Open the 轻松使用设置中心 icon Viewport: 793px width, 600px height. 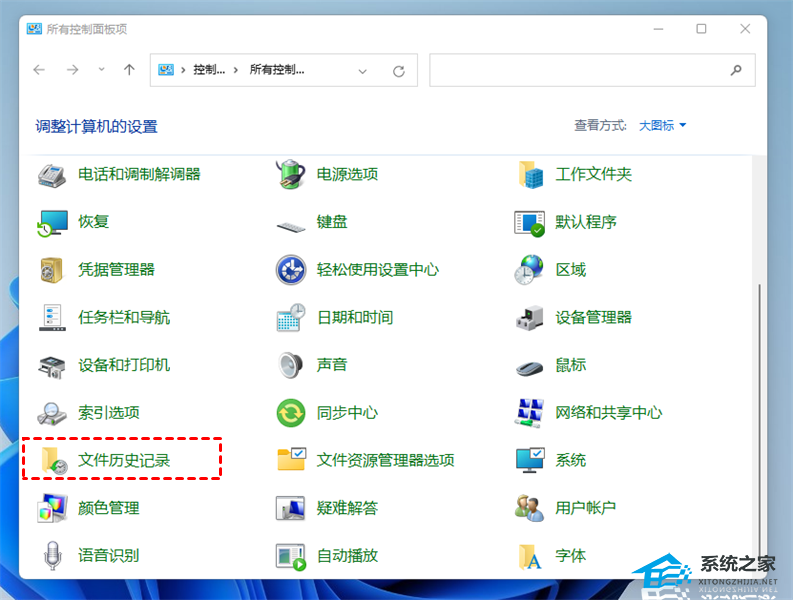click(290, 270)
